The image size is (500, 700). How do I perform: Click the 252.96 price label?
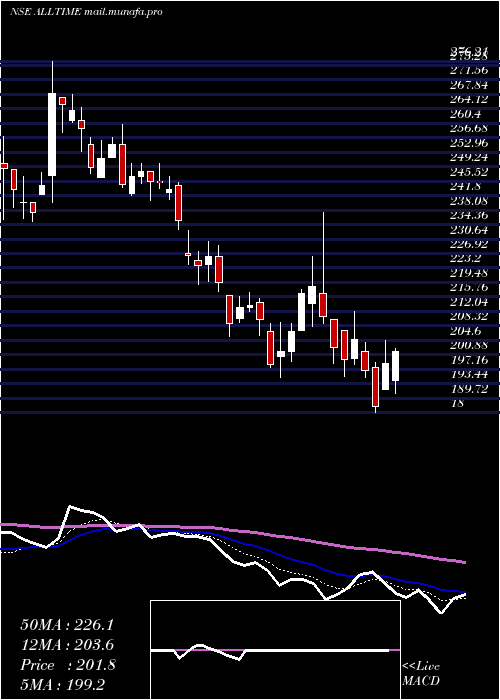[469, 143]
